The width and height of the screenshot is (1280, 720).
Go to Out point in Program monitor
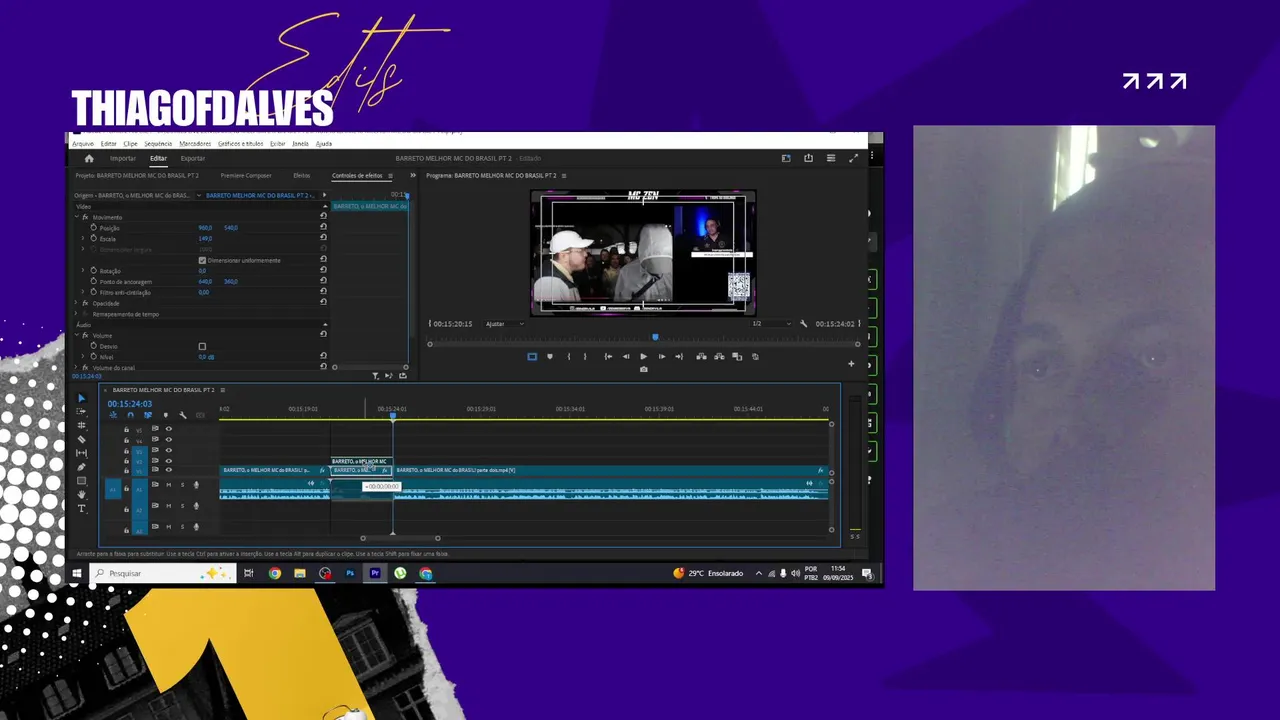[679, 356]
